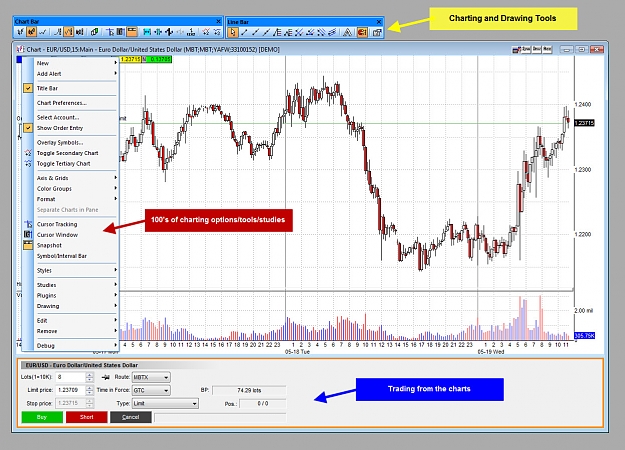Click the Desc button in chart title bar
This screenshot has width=625, height=450.
click(537, 49)
